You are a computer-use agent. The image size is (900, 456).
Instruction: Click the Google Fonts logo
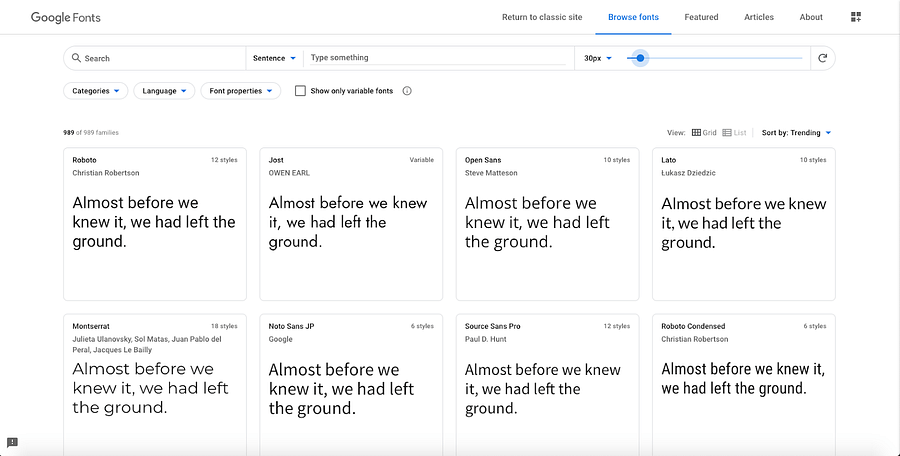65,17
